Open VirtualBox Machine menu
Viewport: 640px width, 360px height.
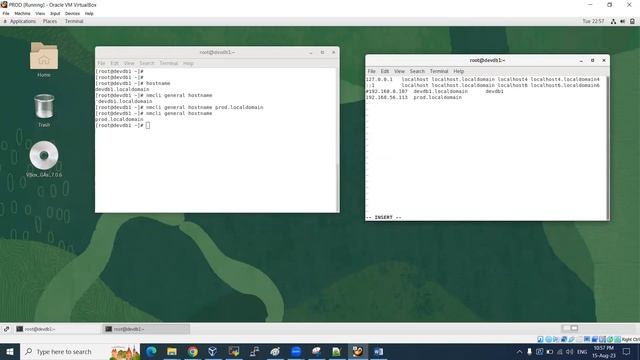pyautogui.click(x=22, y=13)
